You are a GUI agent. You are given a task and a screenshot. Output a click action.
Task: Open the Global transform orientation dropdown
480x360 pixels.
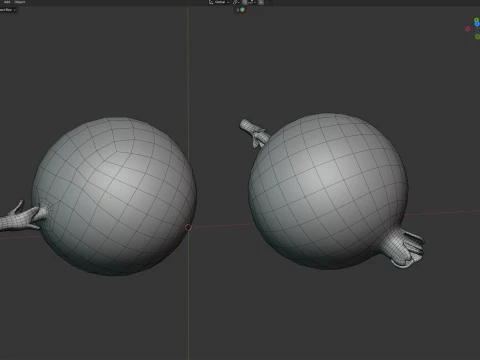(x=219, y=2)
